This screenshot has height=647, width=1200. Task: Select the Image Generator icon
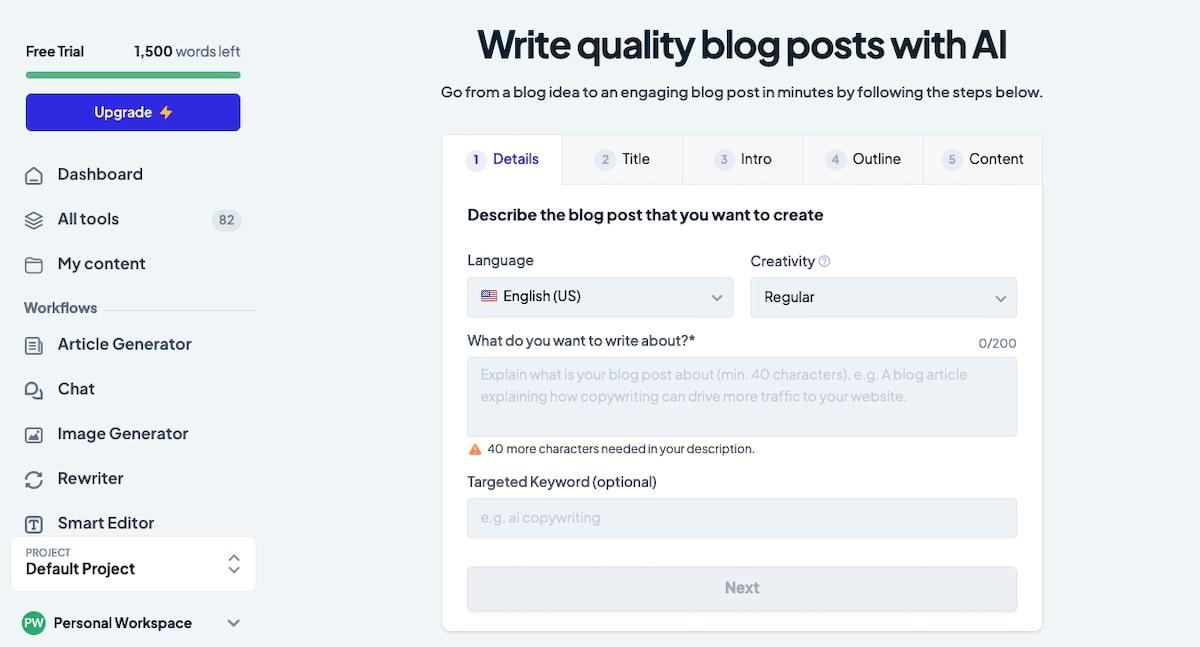(34, 434)
